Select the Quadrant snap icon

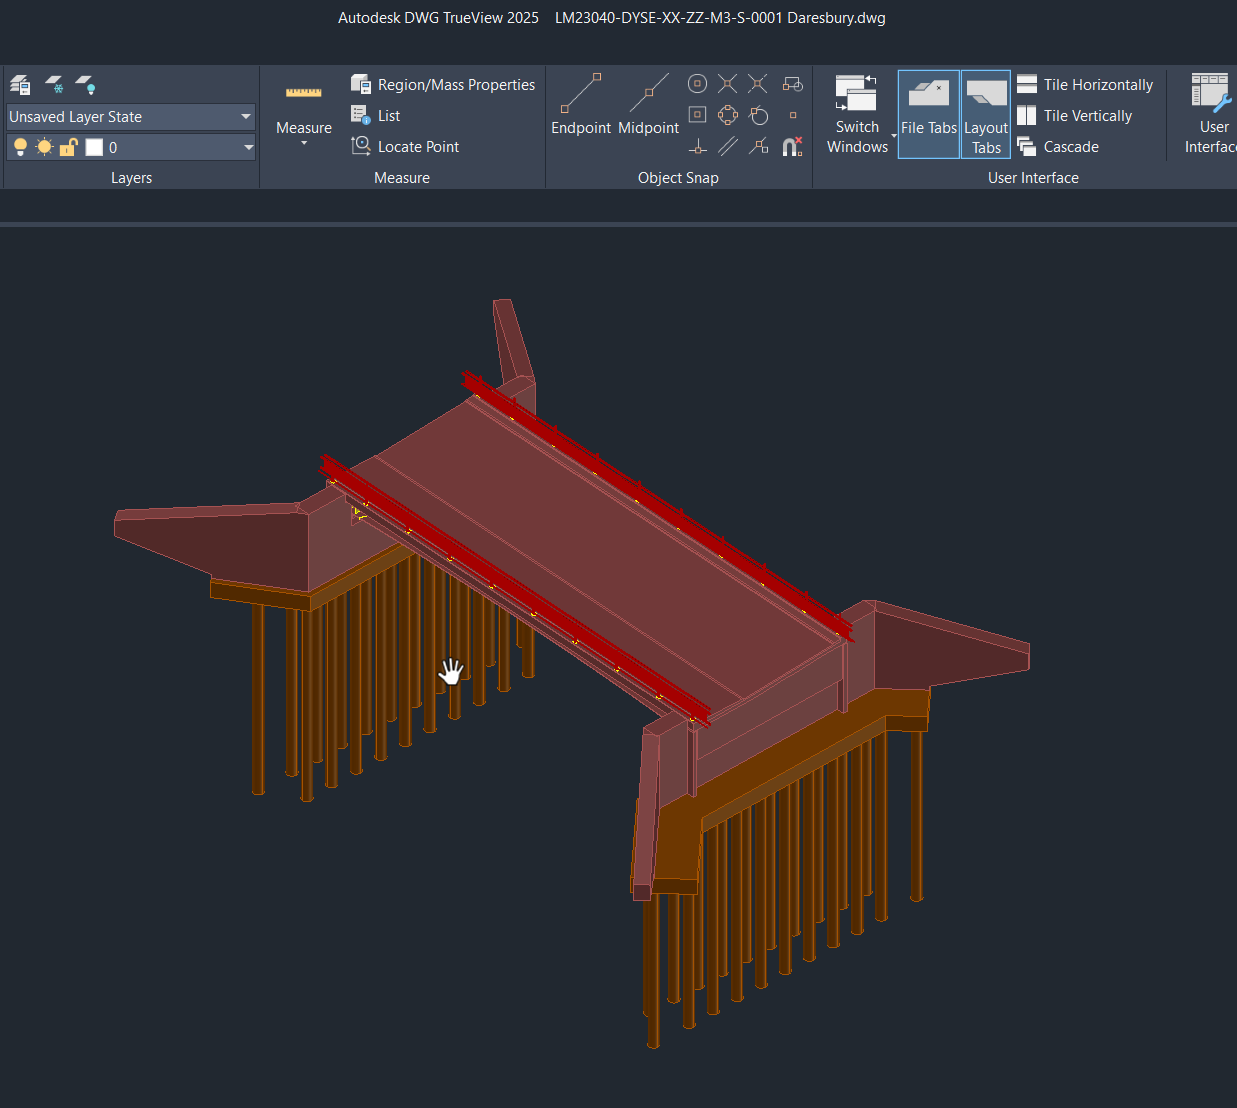pos(728,115)
